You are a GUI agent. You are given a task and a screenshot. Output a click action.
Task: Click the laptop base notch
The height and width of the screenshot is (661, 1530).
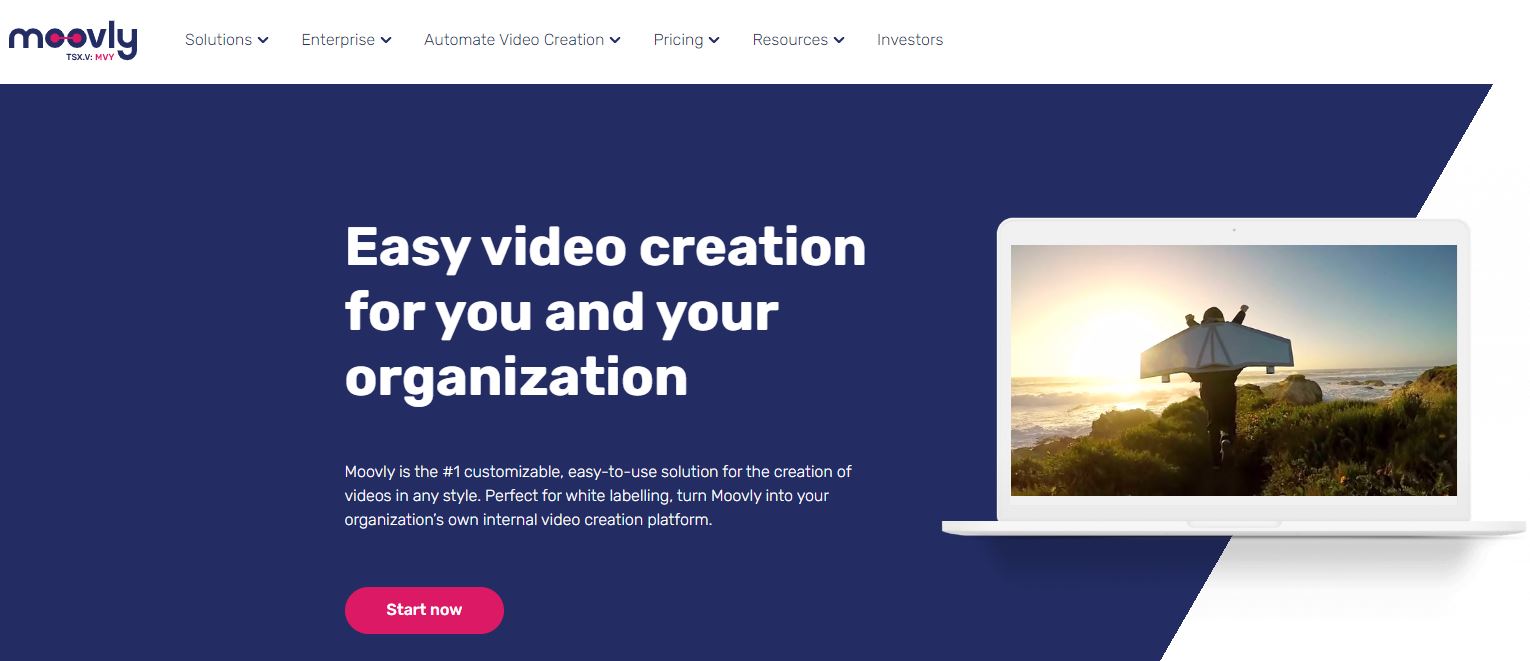1234,524
